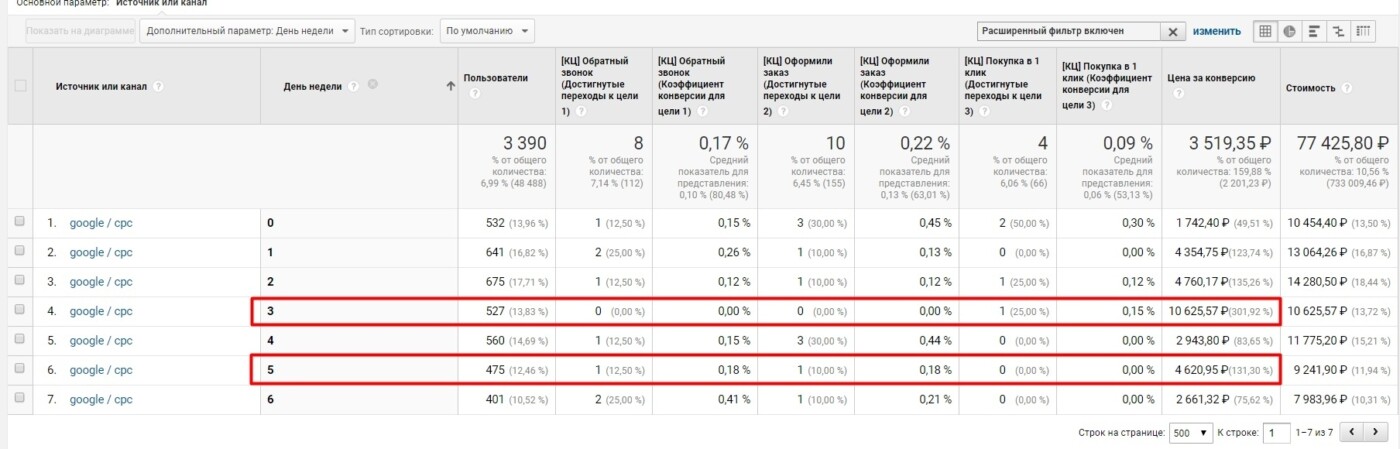Open the Дополнительный параметр: День недели dropdown
The height and width of the screenshot is (449, 1400).
tap(247, 31)
